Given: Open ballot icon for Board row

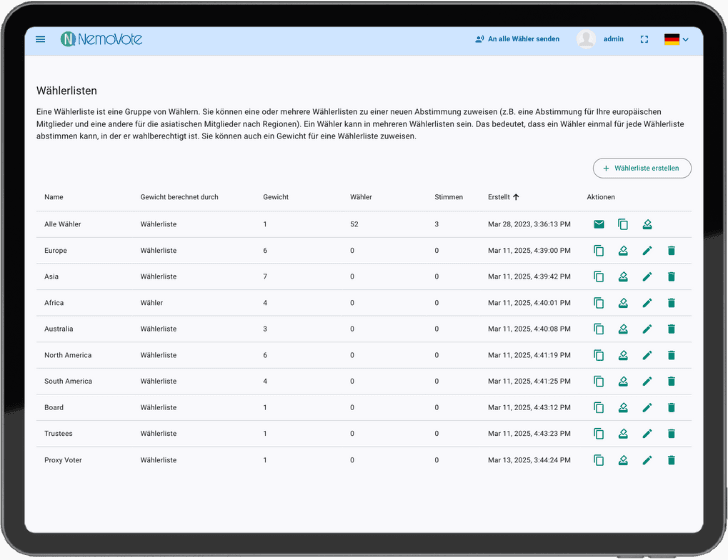Looking at the screenshot, I should click(623, 408).
